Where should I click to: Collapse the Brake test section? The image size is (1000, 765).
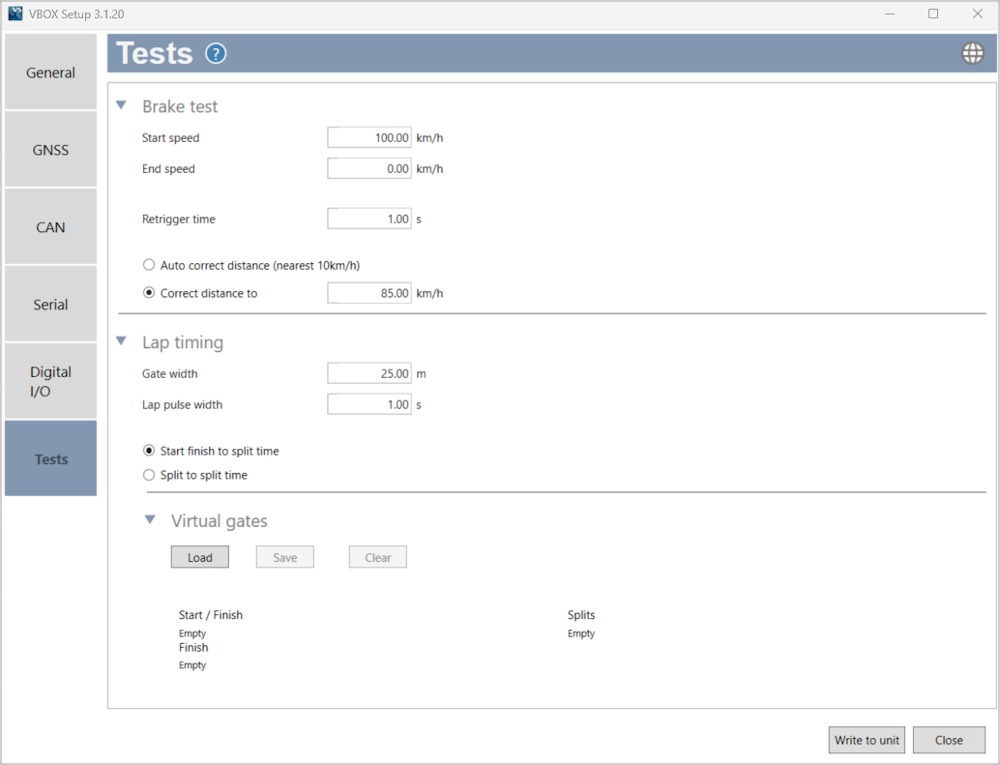(121, 105)
